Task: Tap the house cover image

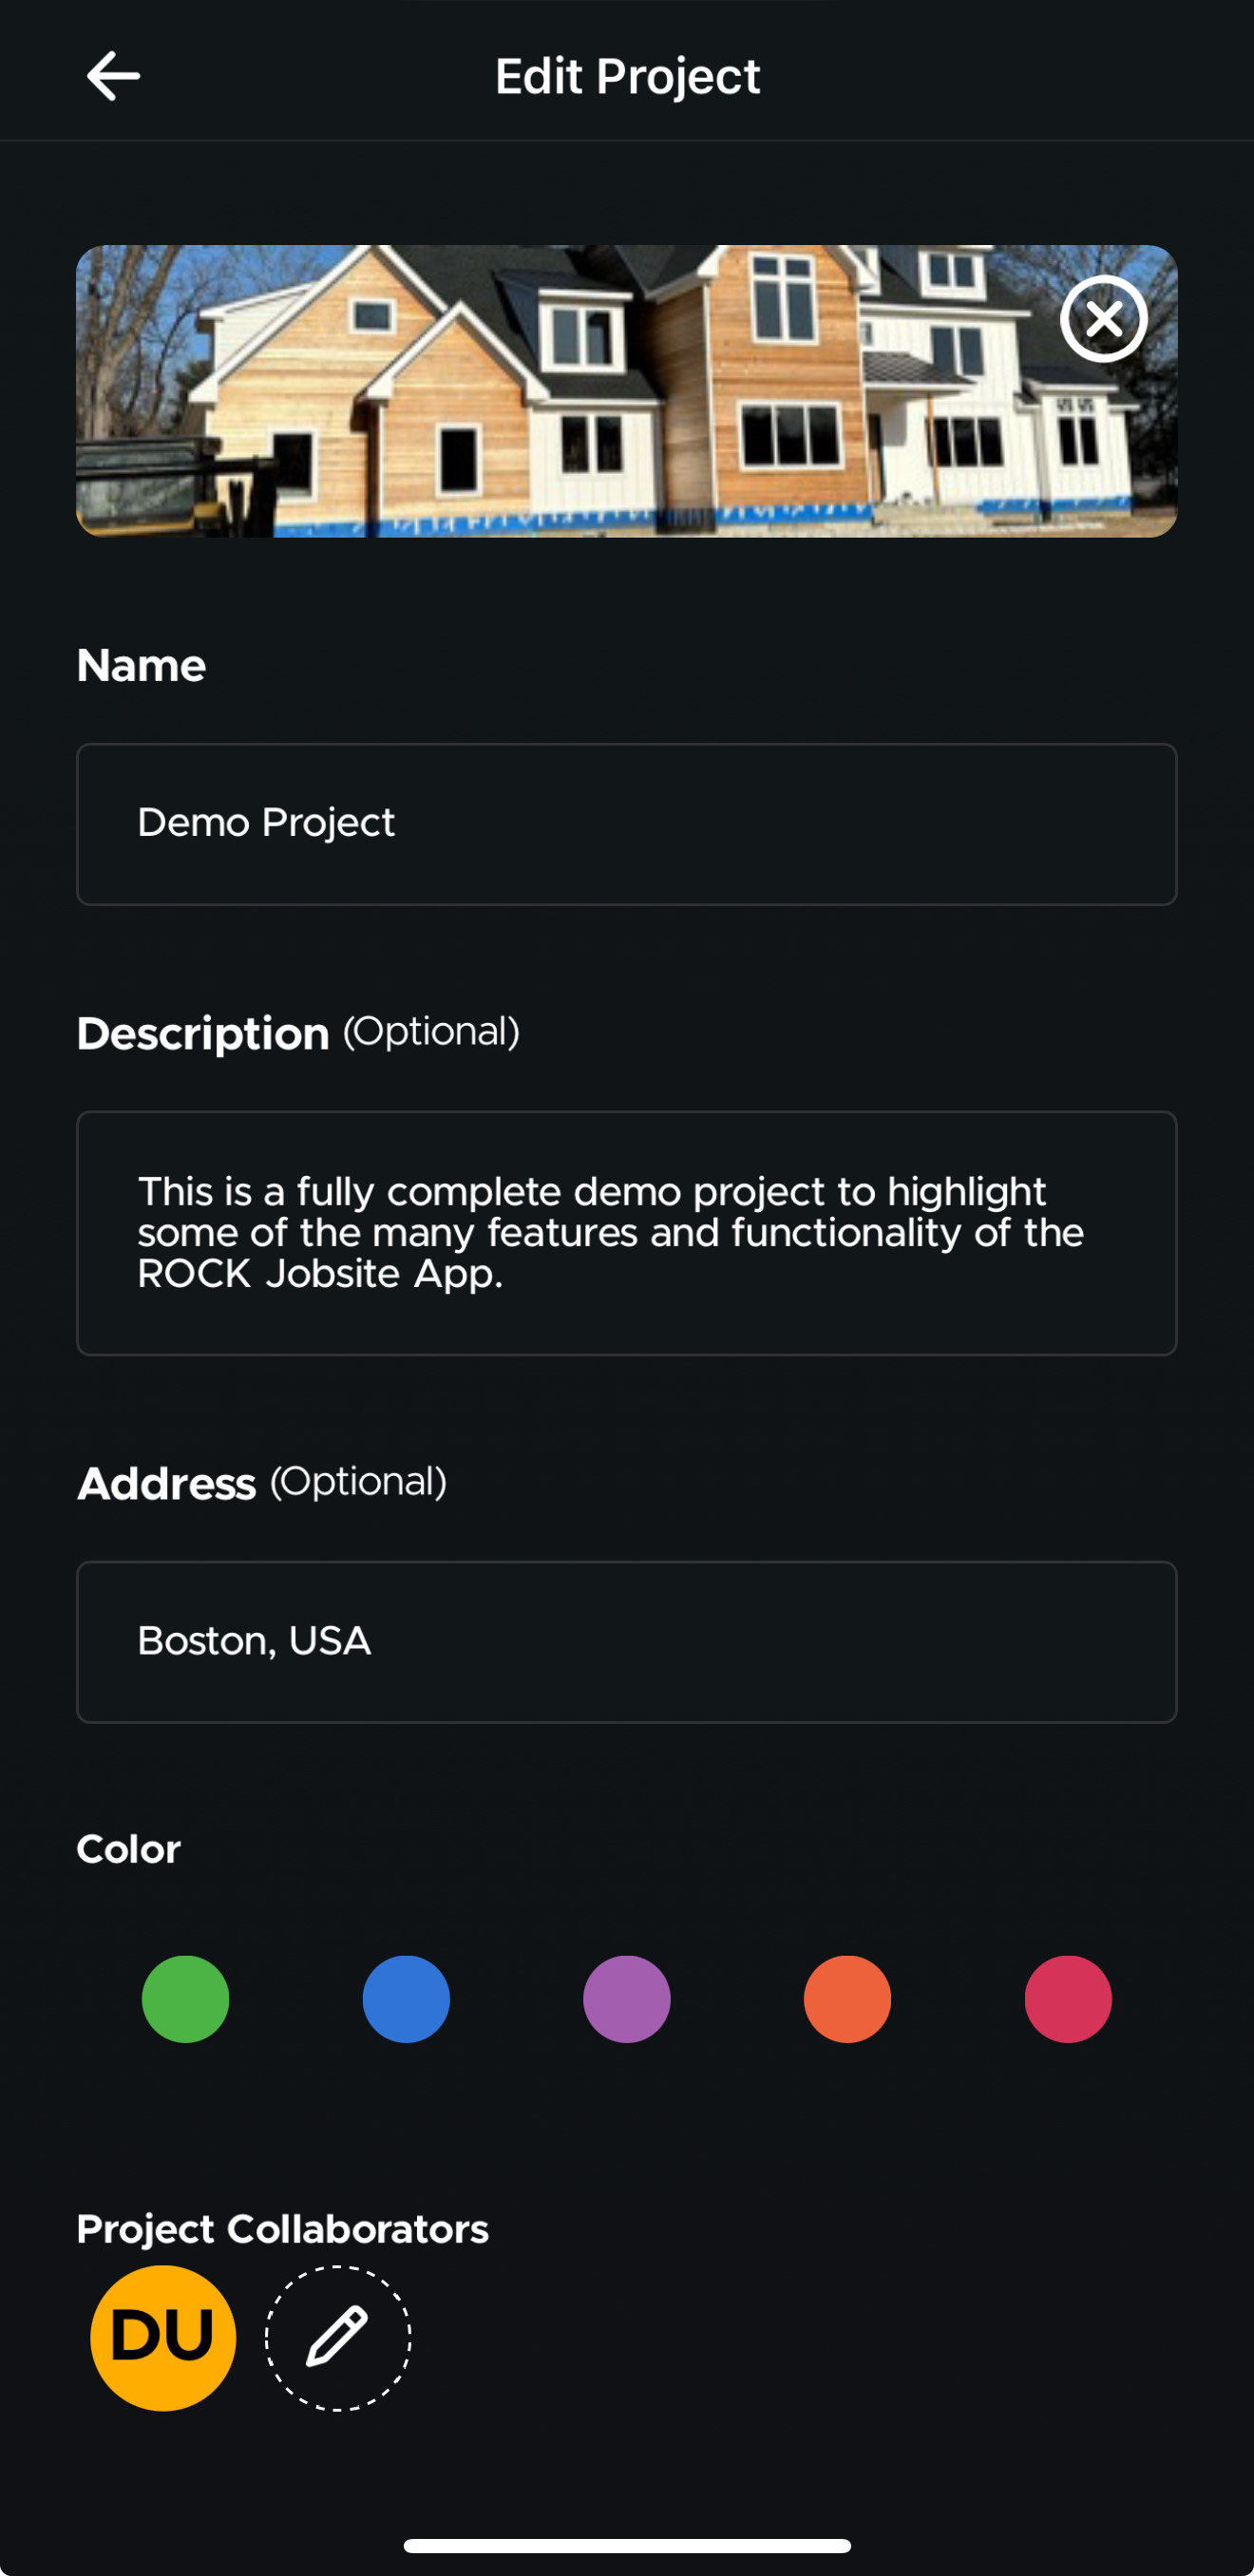Action: point(627,391)
